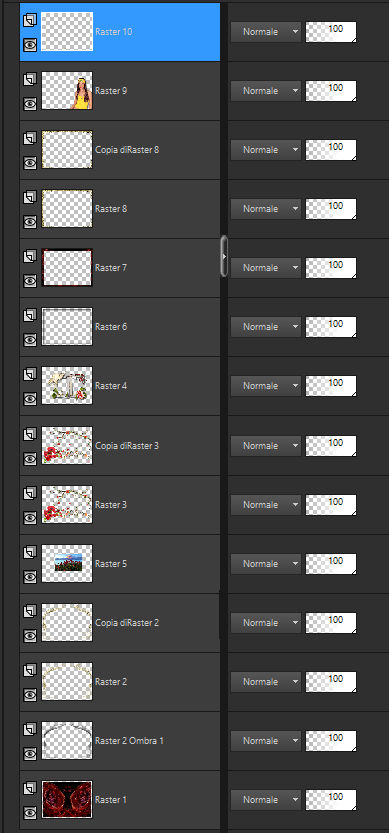Image resolution: width=389 pixels, height=833 pixels.
Task: Open Normale blend mode dropdown for Raster 6
Action: pos(265,327)
